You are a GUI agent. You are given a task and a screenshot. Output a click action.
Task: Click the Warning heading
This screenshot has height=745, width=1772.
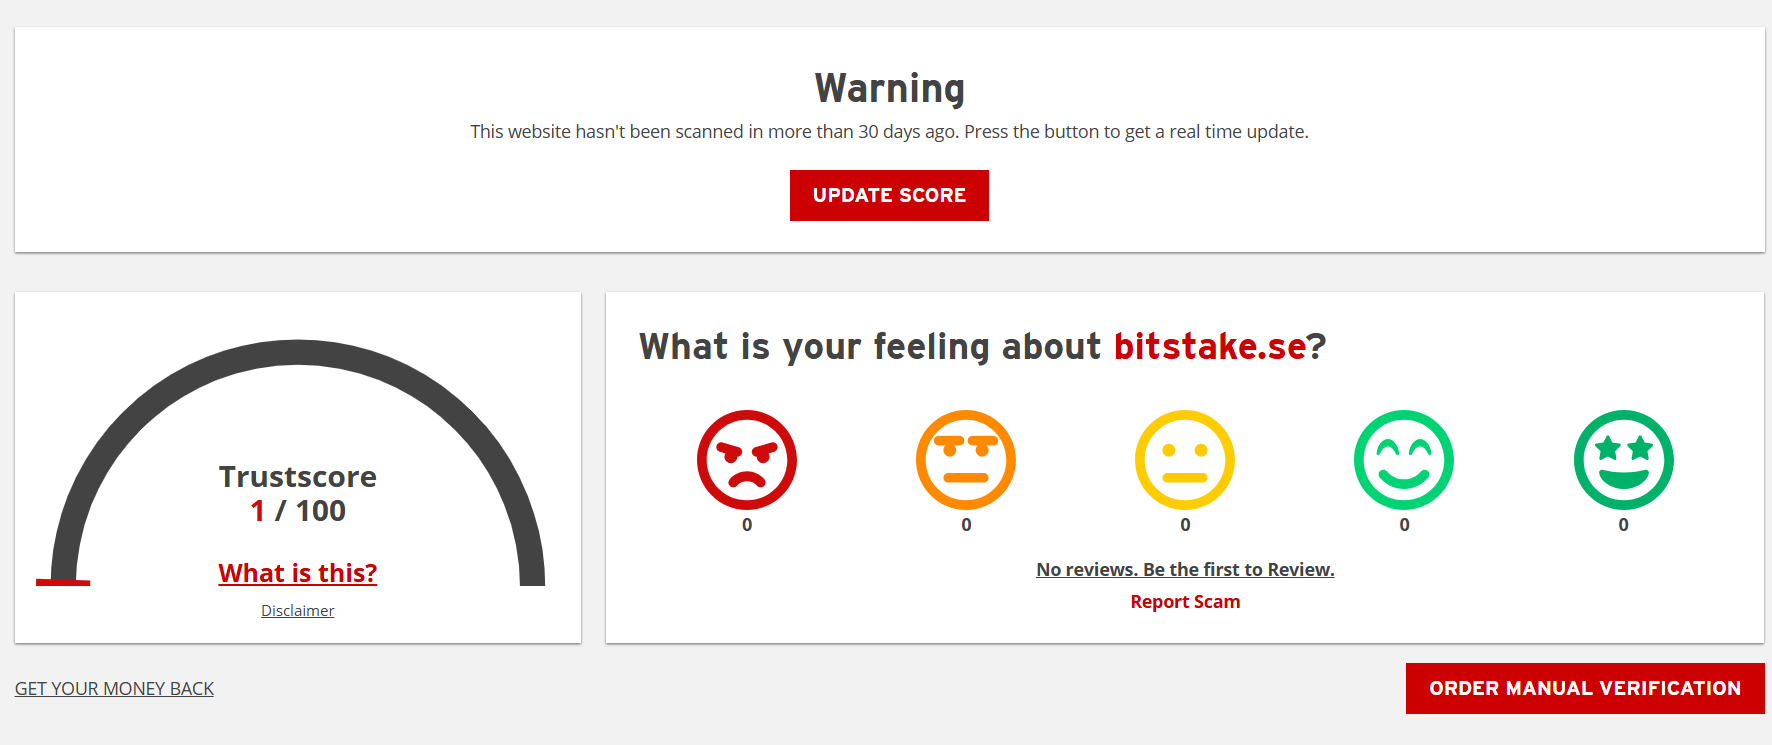[x=889, y=88]
